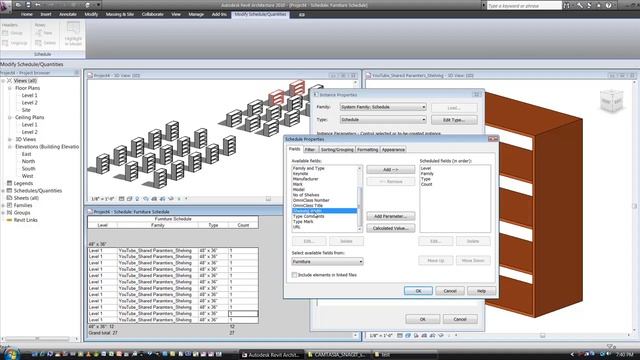Click the detail level icon in Shelving view bar
The height and width of the screenshot is (360, 640).
[400, 336]
